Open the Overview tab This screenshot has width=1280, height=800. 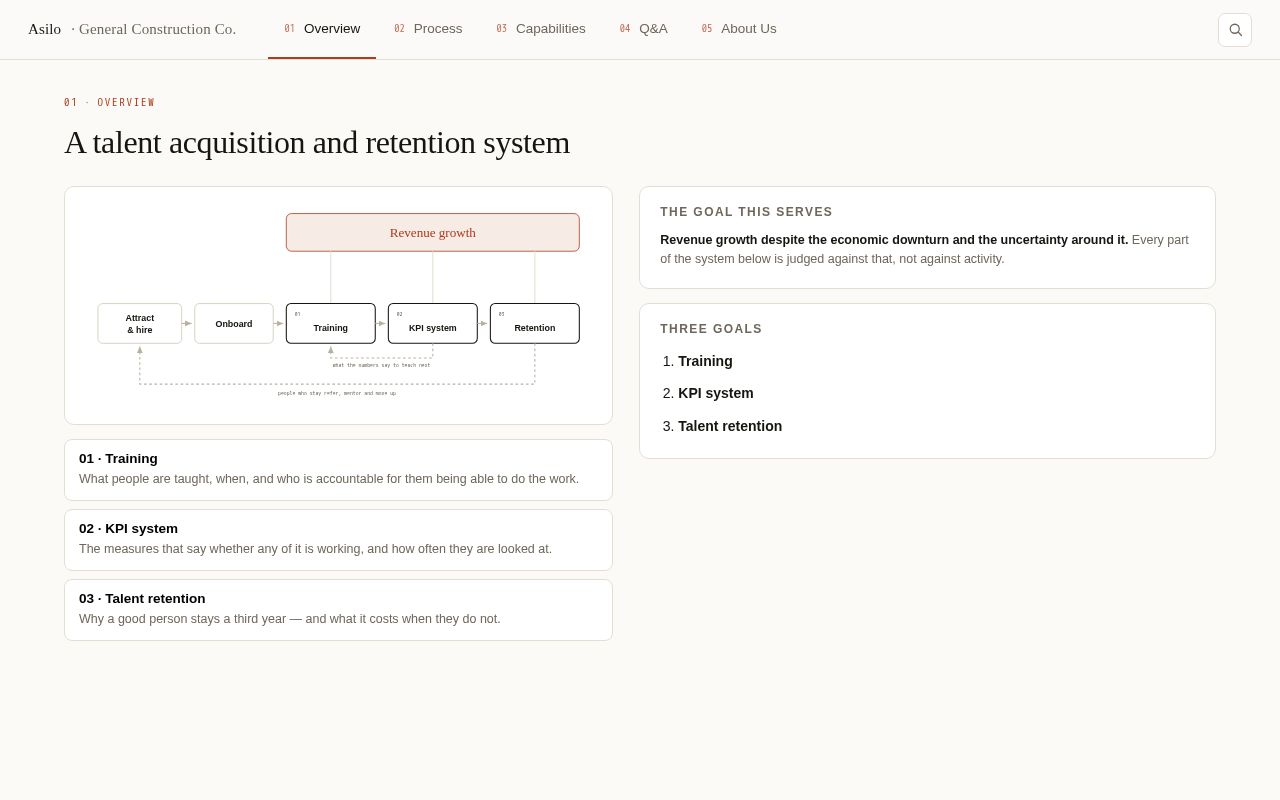(x=322, y=29)
